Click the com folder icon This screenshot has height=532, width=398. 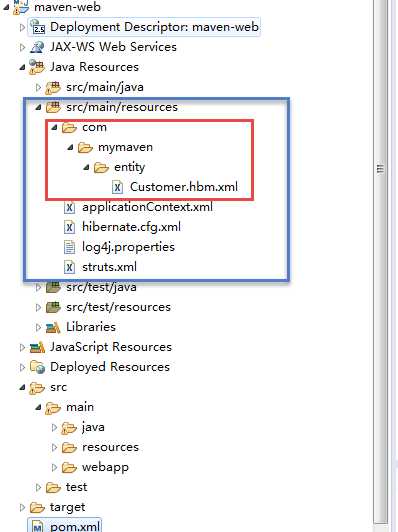pyautogui.click(x=70, y=128)
